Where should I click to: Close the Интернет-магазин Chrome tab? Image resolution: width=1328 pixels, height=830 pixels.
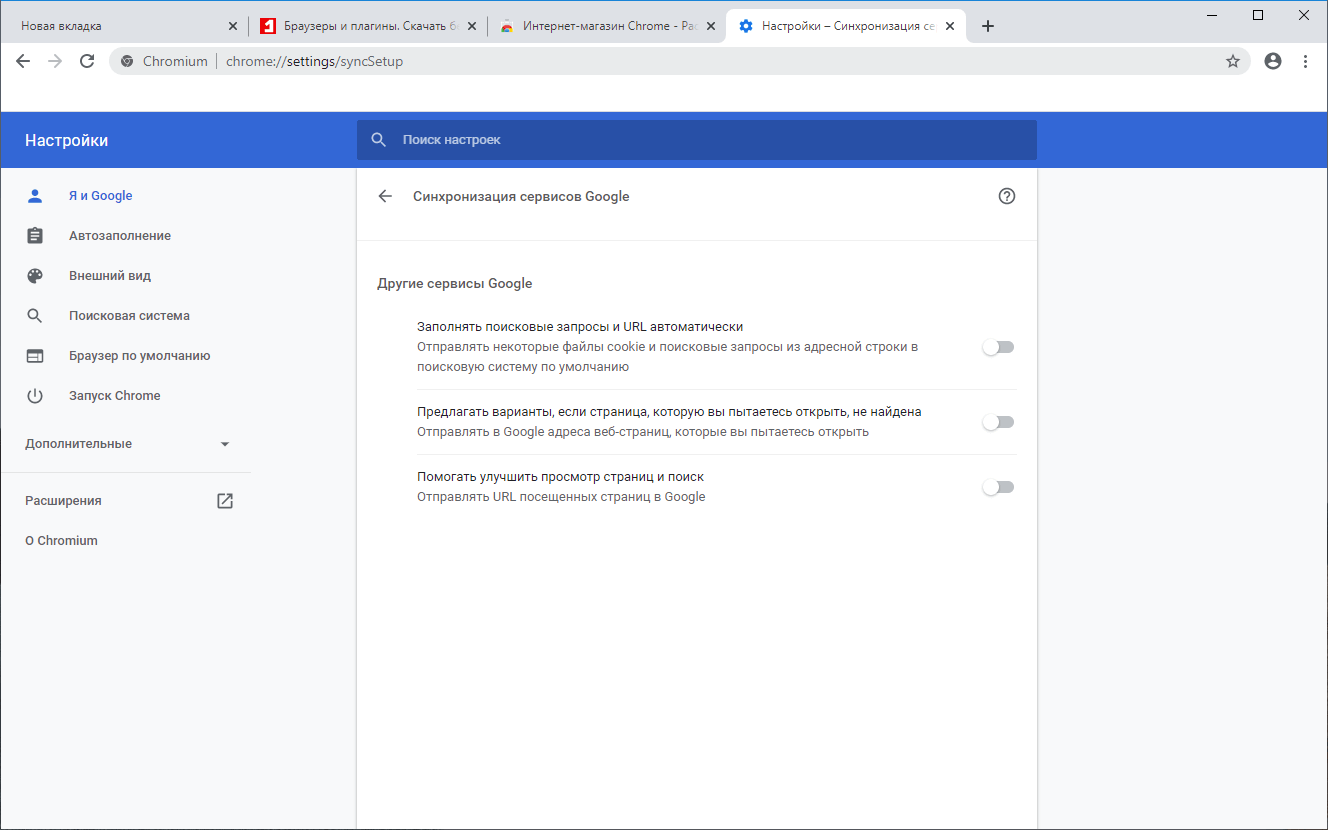click(x=711, y=26)
